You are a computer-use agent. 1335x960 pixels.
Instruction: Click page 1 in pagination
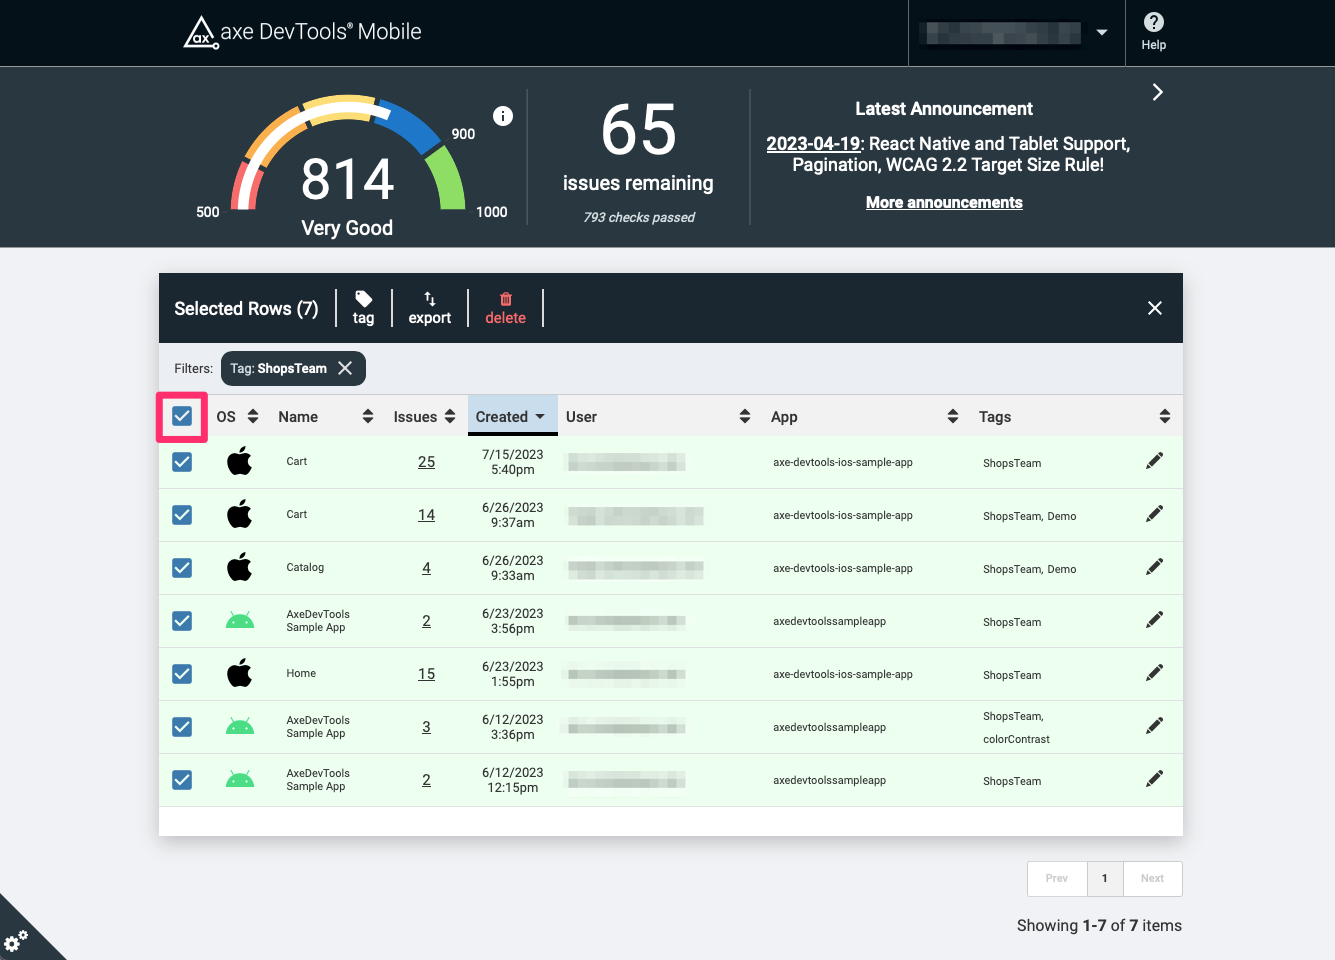click(x=1104, y=878)
